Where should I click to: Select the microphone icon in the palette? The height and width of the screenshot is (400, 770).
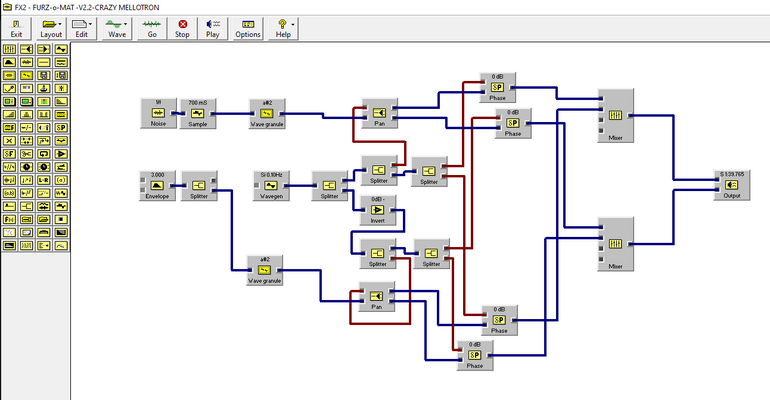(9, 88)
